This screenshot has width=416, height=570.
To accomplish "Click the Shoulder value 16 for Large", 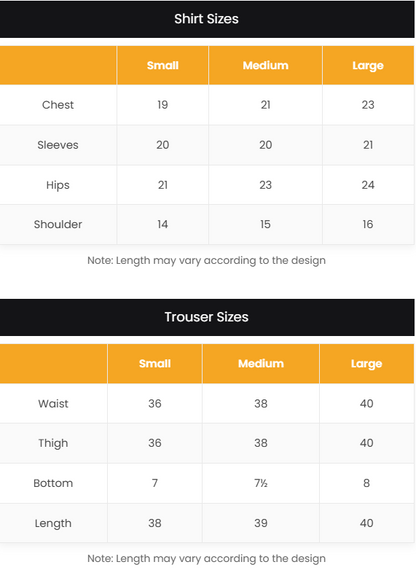I will tap(368, 224).
